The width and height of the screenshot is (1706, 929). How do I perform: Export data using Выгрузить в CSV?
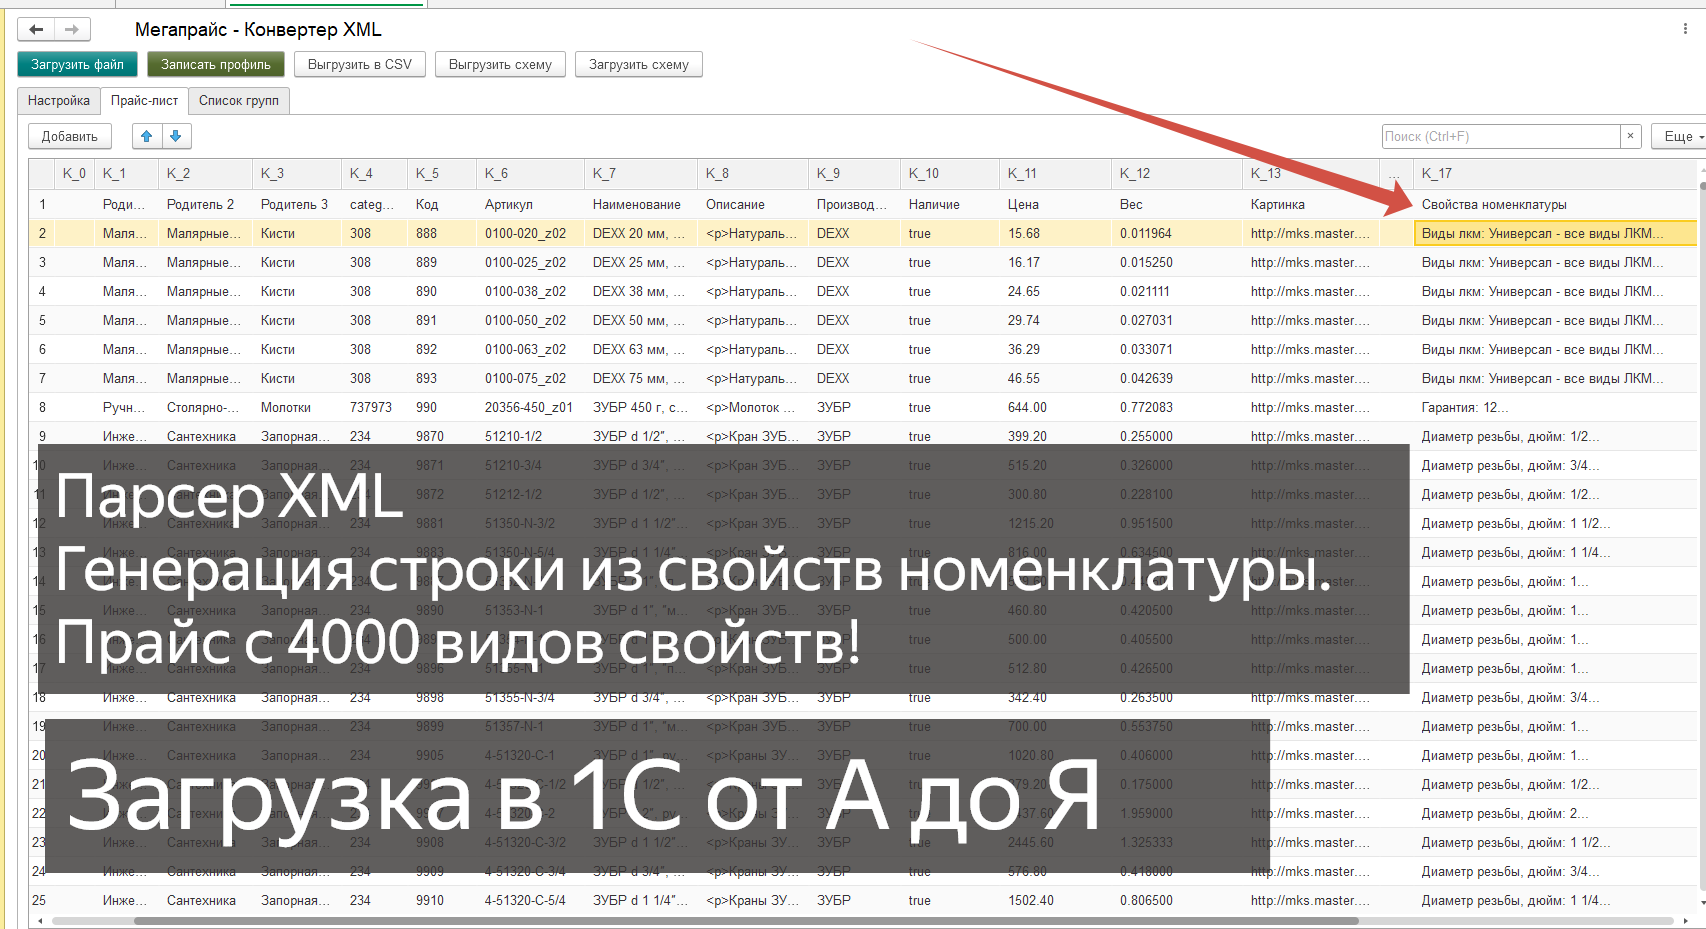360,64
